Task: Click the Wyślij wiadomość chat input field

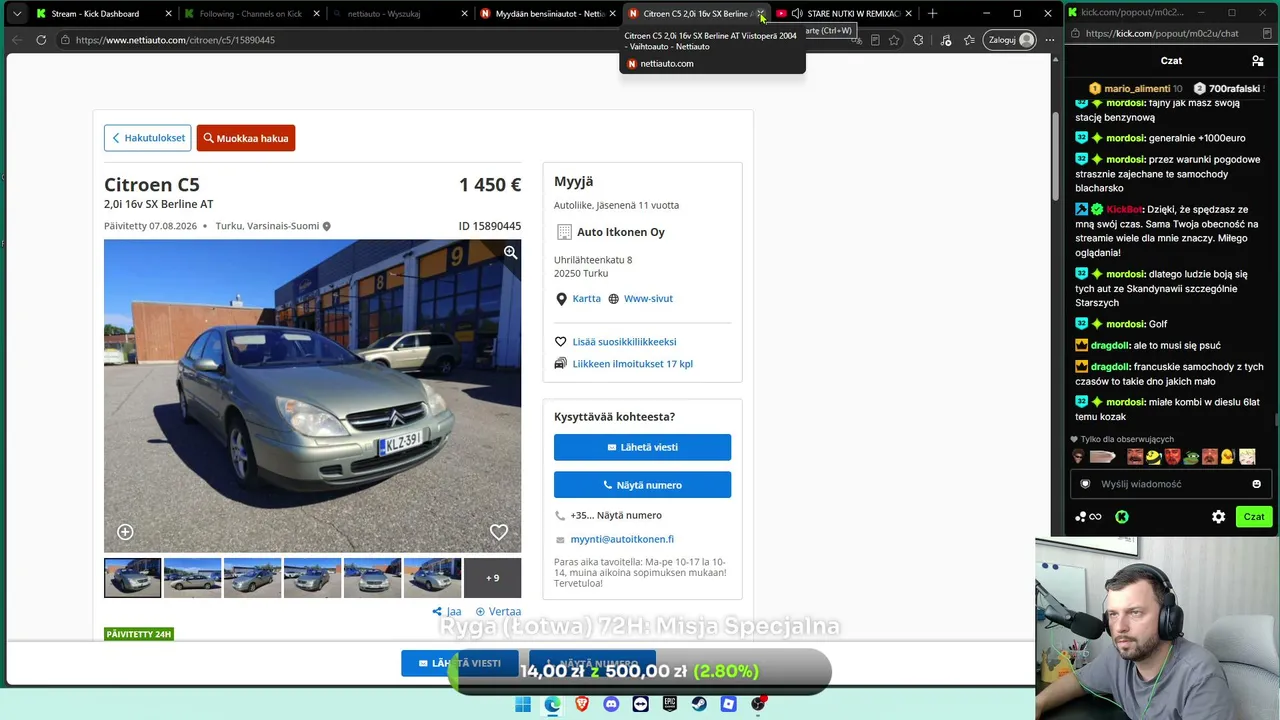Action: tap(1171, 484)
